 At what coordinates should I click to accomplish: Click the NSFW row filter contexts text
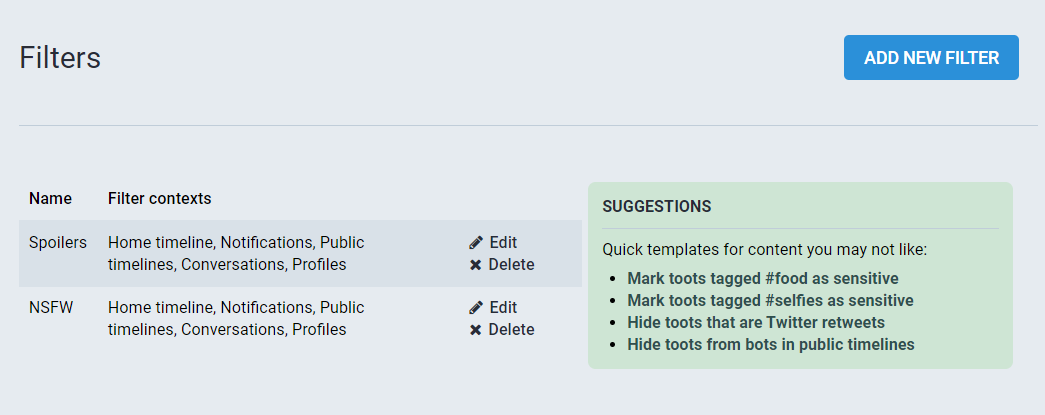tap(236, 318)
